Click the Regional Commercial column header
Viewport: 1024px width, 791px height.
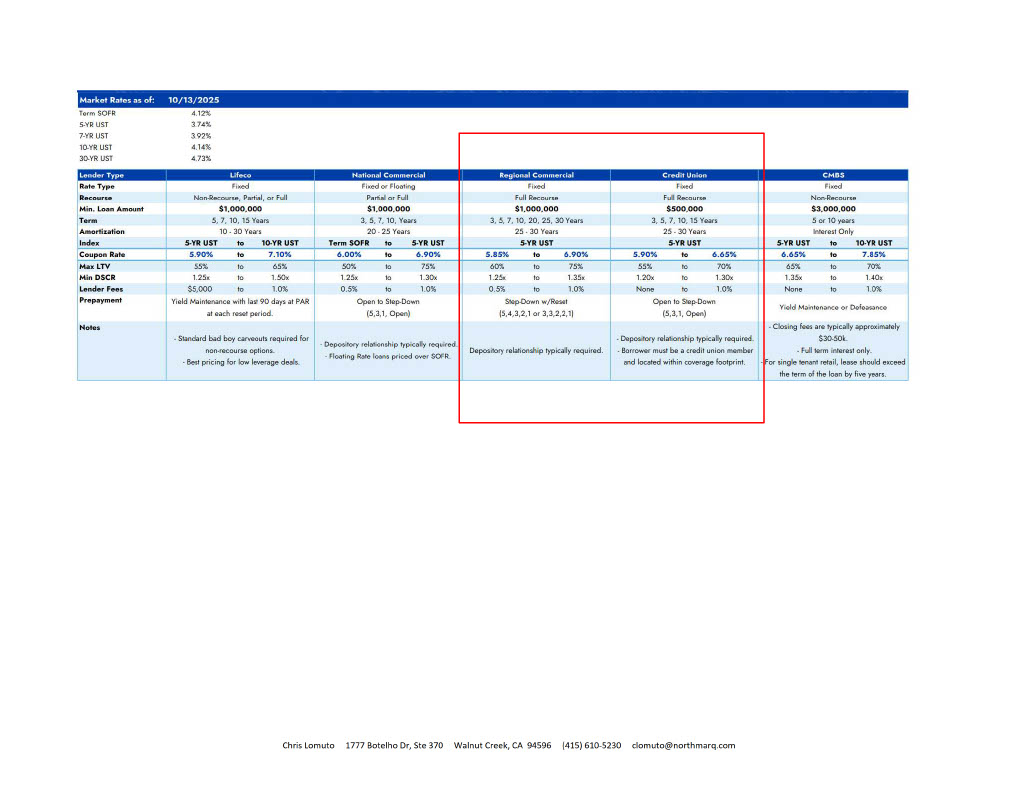(x=536, y=175)
